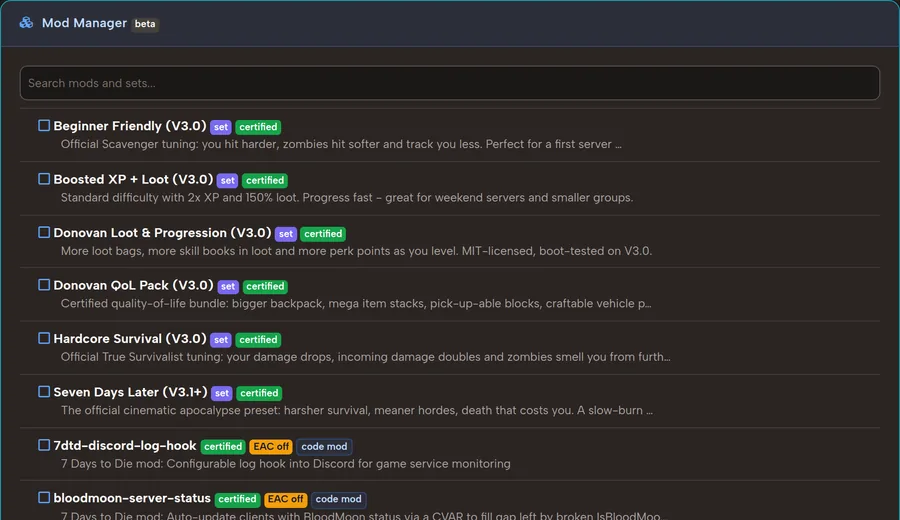The image size is (900, 520).
Task: Click description 'Configurable log hook into Discord'
Action: tap(285, 464)
